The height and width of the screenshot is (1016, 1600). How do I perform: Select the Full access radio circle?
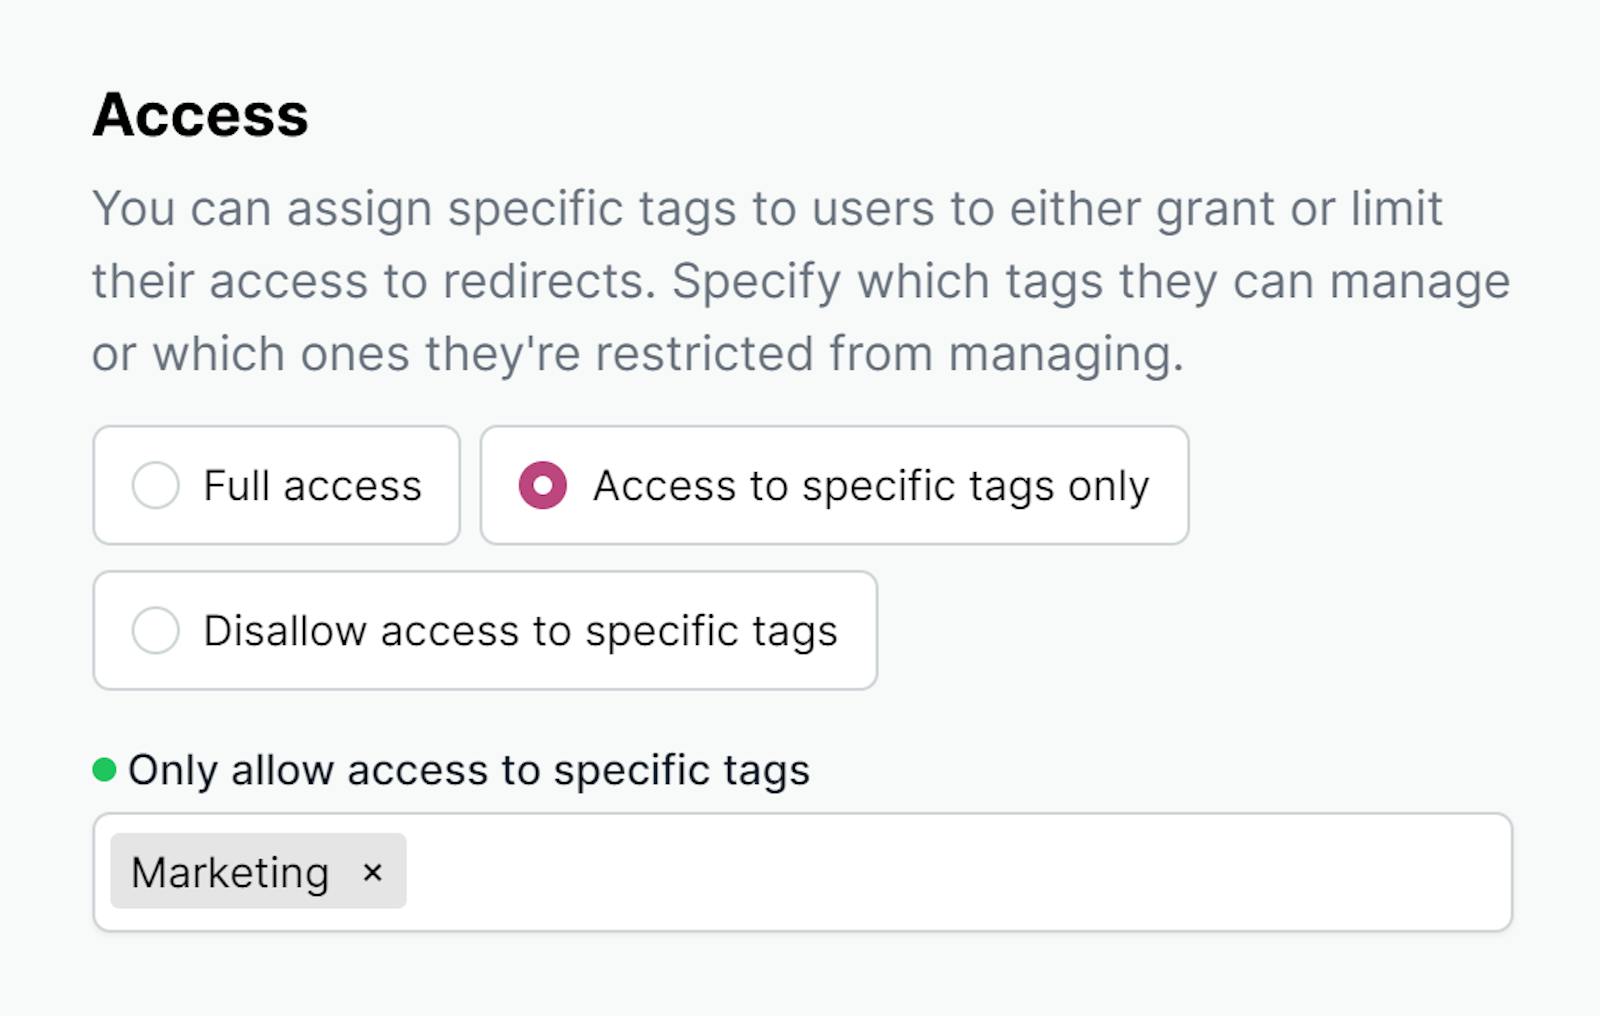click(156, 486)
